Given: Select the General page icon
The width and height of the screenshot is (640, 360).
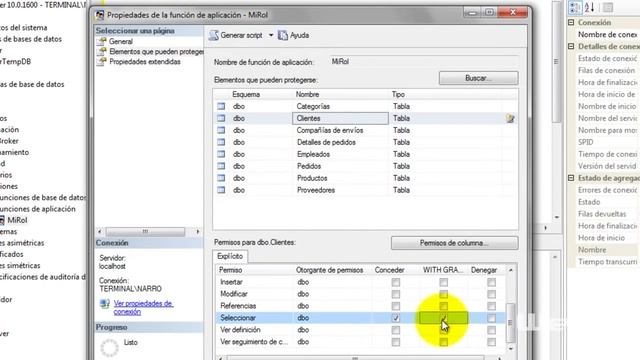Looking at the screenshot, I should pyautogui.click(x=102, y=41).
